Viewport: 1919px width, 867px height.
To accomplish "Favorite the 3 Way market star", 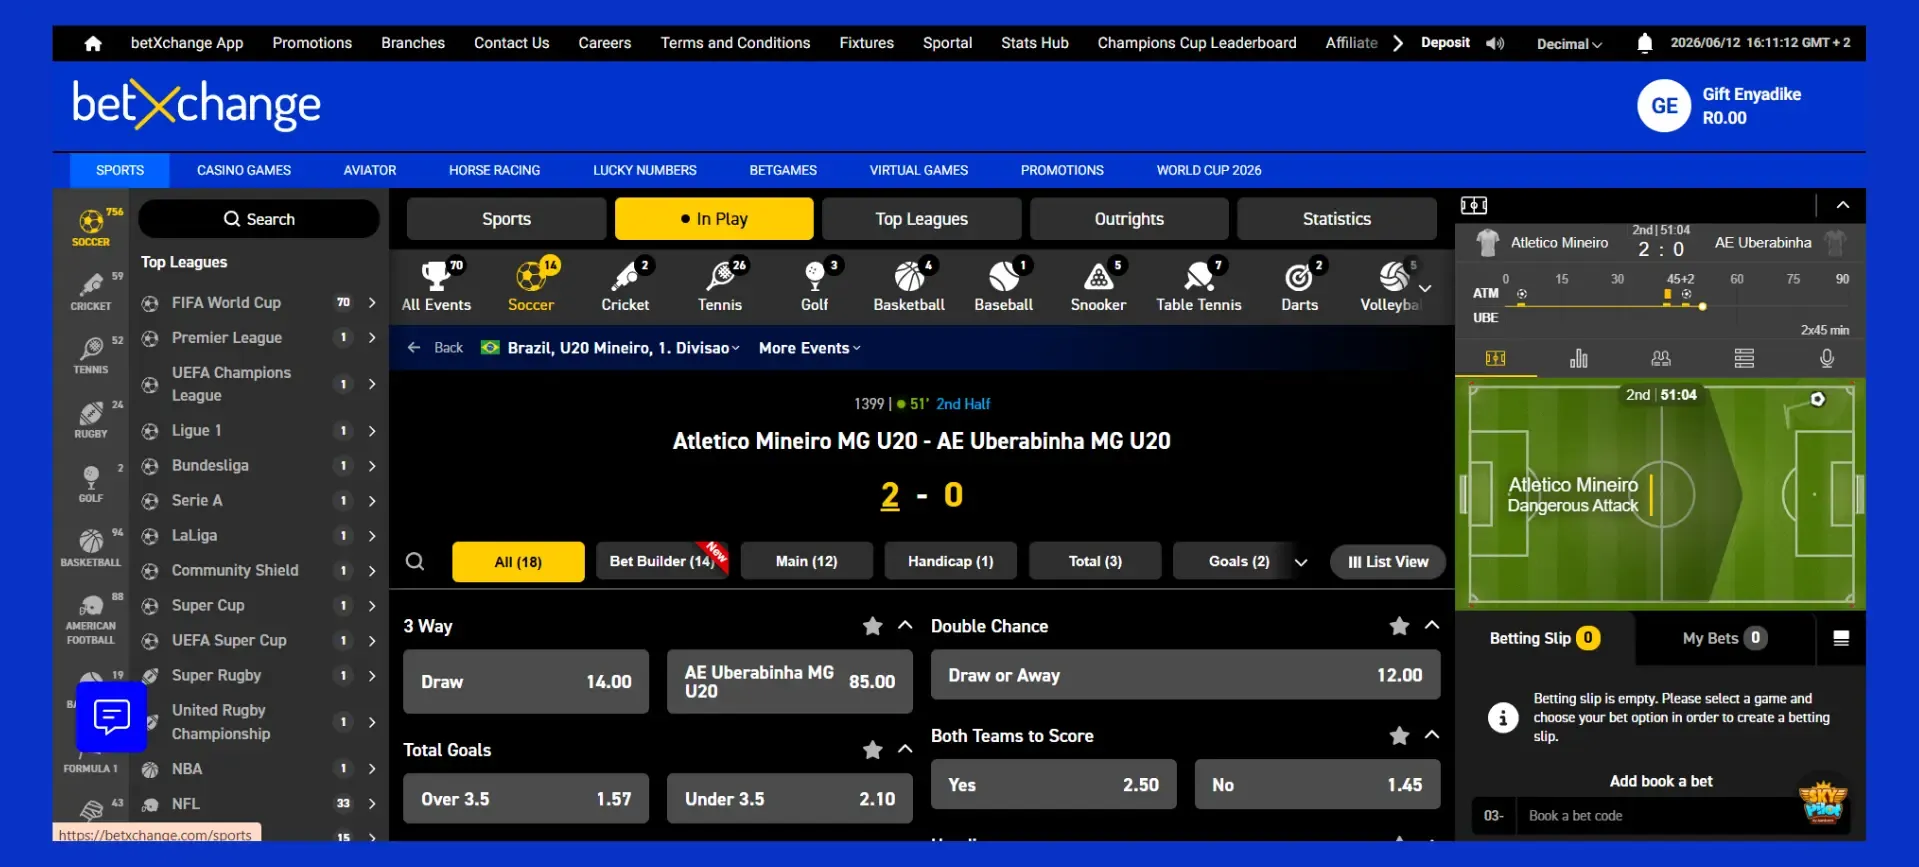I will 872,626.
